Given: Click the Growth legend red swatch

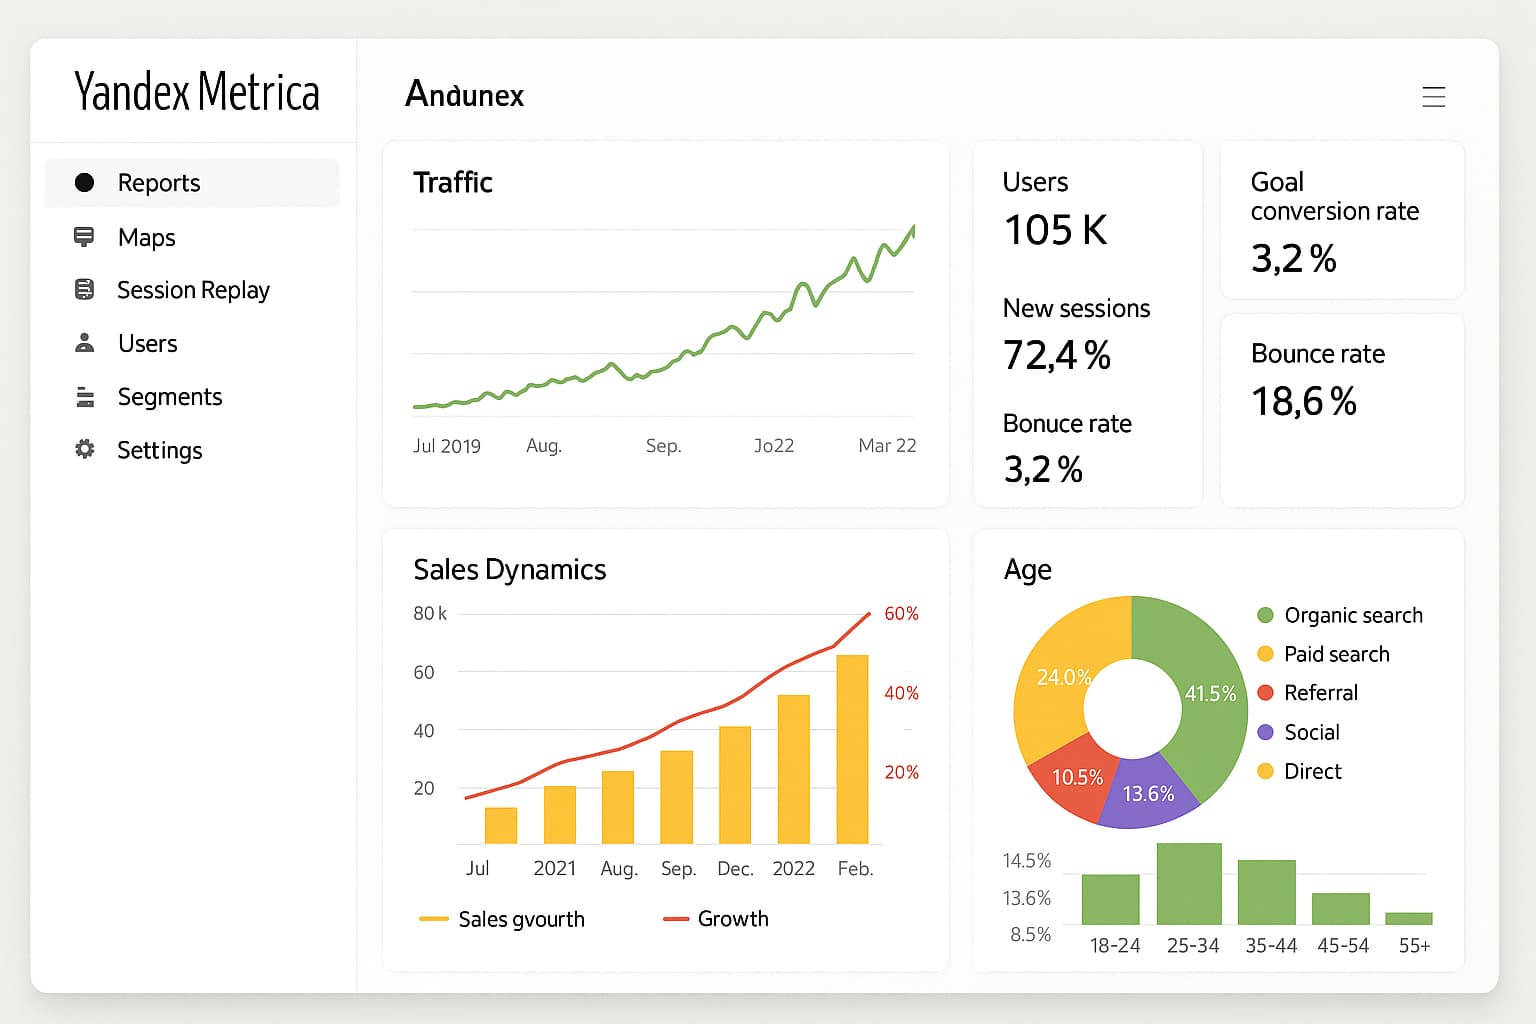Looking at the screenshot, I should 676,919.
